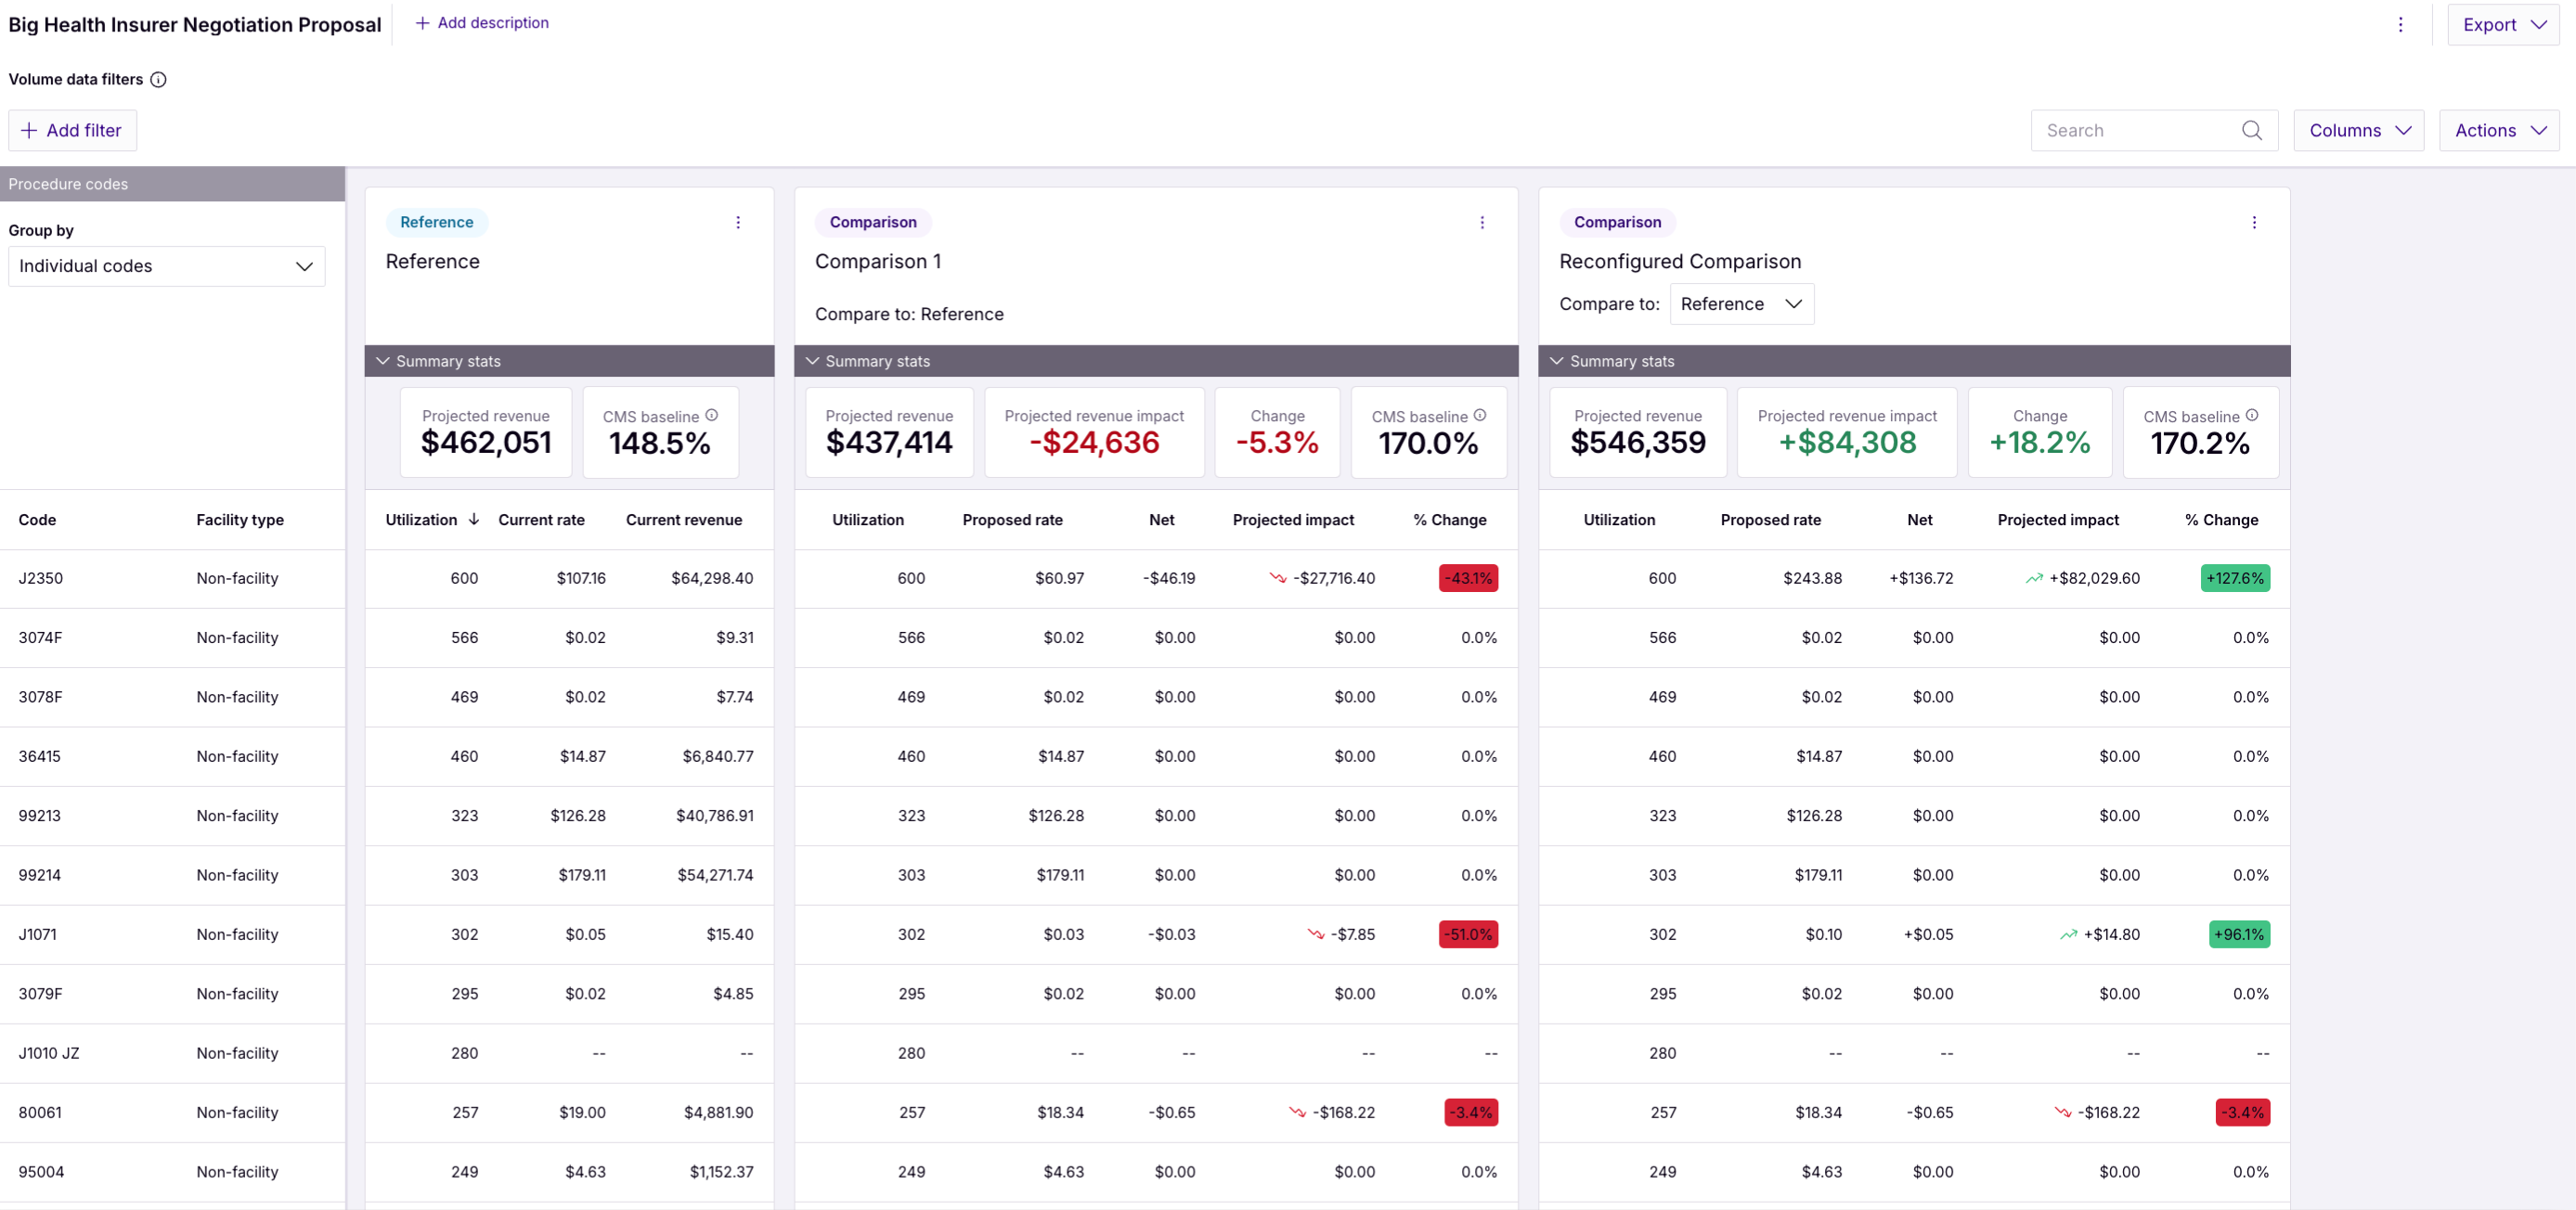The height and width of the screenshot is (1210, 2576).
Task: Click the -51.0% red change badge
Action: [1468, 934]
